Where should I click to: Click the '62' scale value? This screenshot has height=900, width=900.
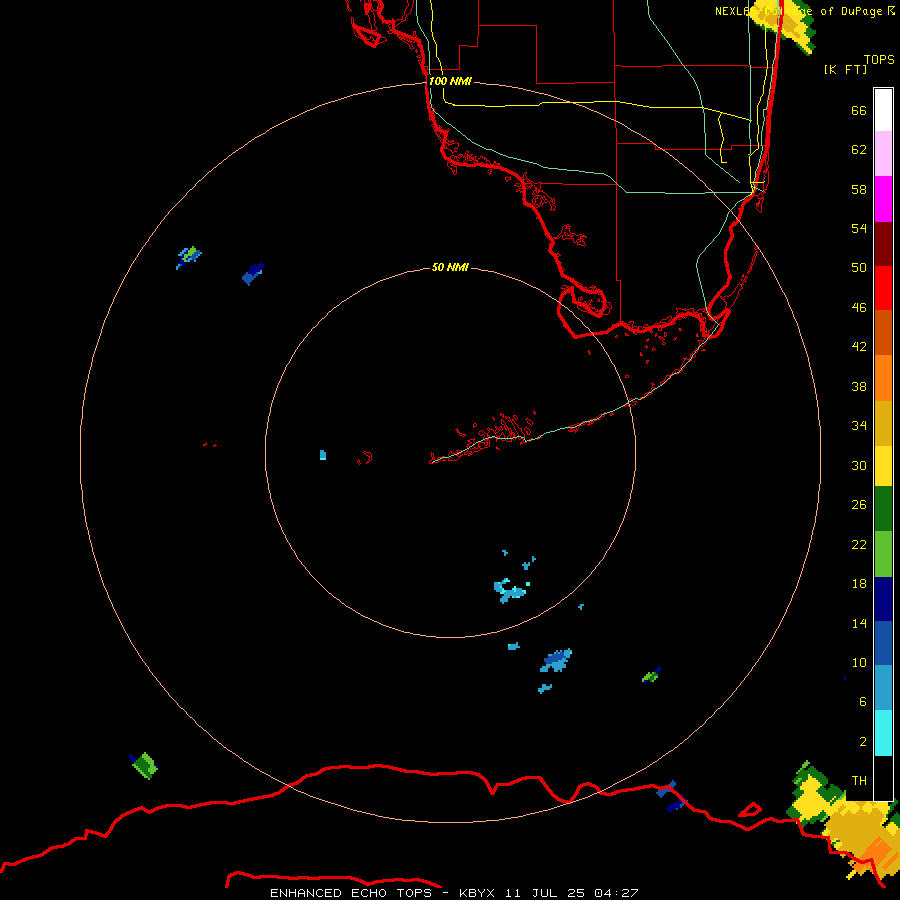(x=859, y=150)
